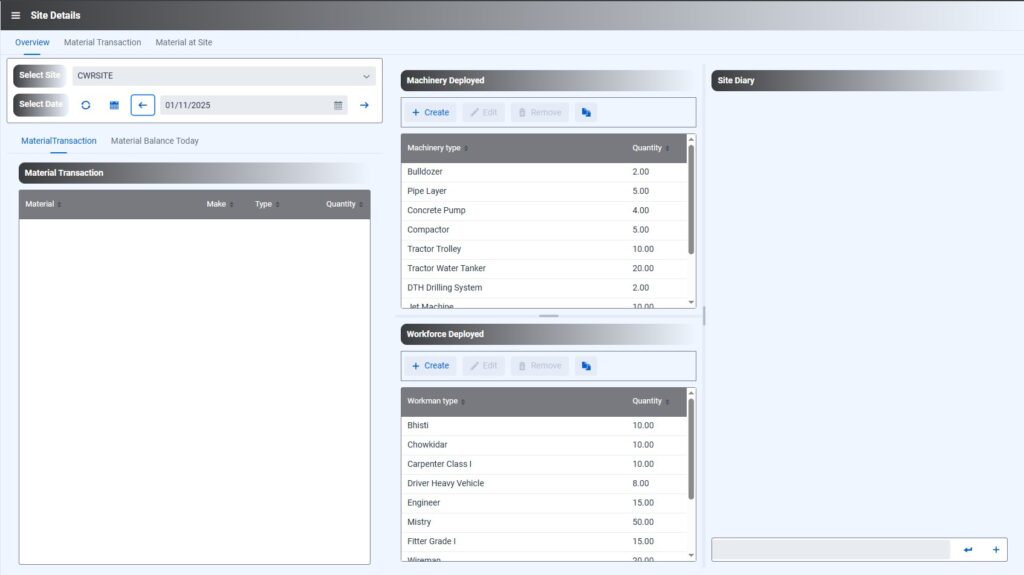Click the refresh icon next to Select Date

tap(86, 105)
